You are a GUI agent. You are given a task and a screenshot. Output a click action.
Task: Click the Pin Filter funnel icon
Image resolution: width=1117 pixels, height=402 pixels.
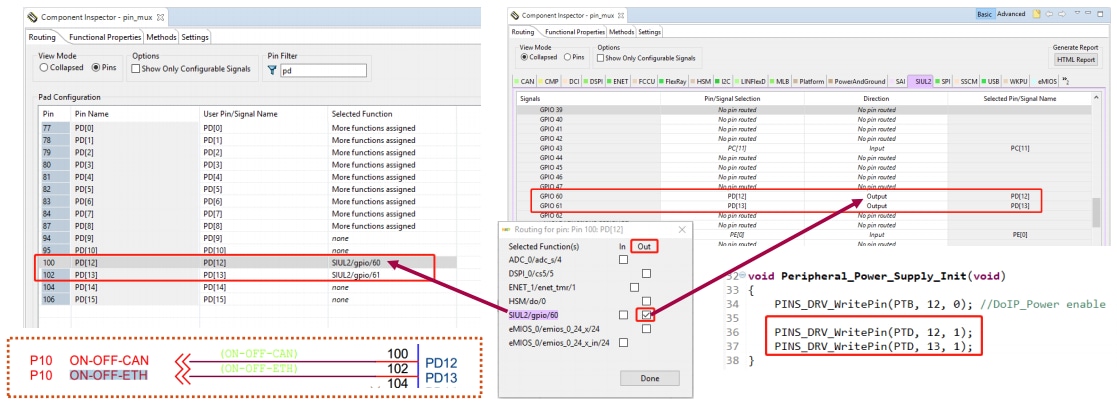[x=272, y=71]
